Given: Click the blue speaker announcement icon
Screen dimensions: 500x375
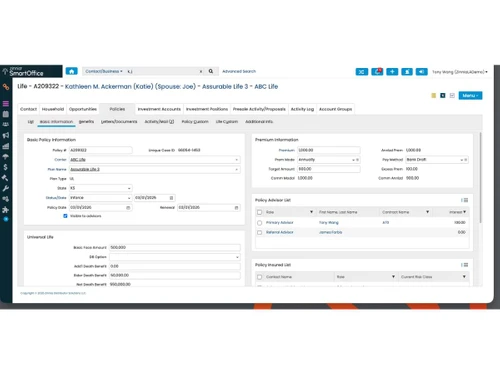Looking at the screenshot, I should tap(422, 72).
